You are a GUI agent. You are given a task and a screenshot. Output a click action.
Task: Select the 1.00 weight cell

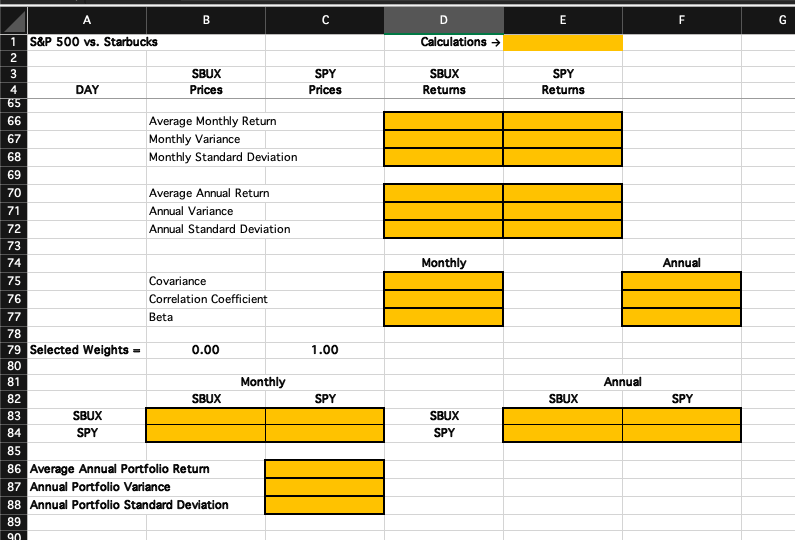click(325, 350)
